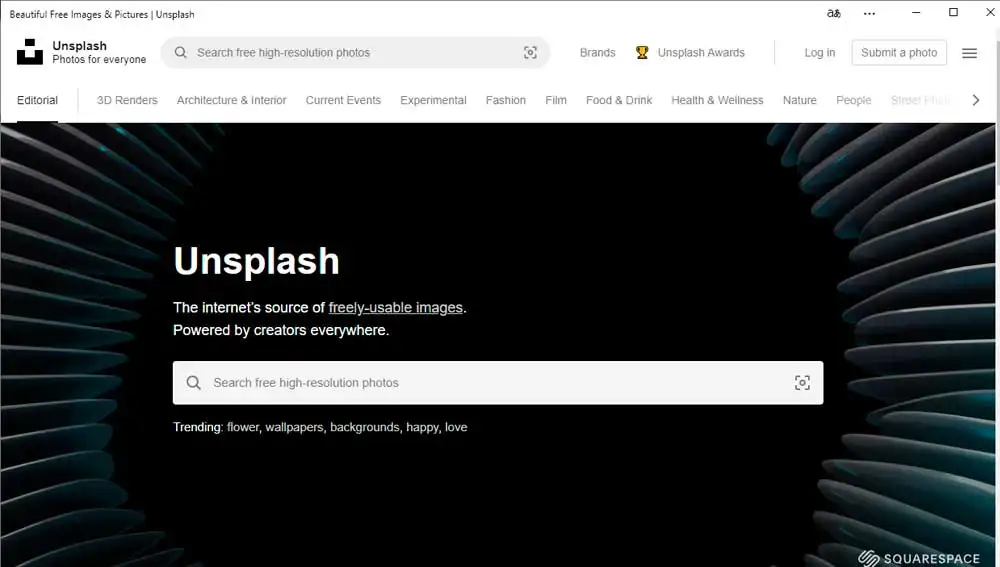Select the Editorial tab
Image resolution: width=1000 pixels, height=567 pixels.
37,100
